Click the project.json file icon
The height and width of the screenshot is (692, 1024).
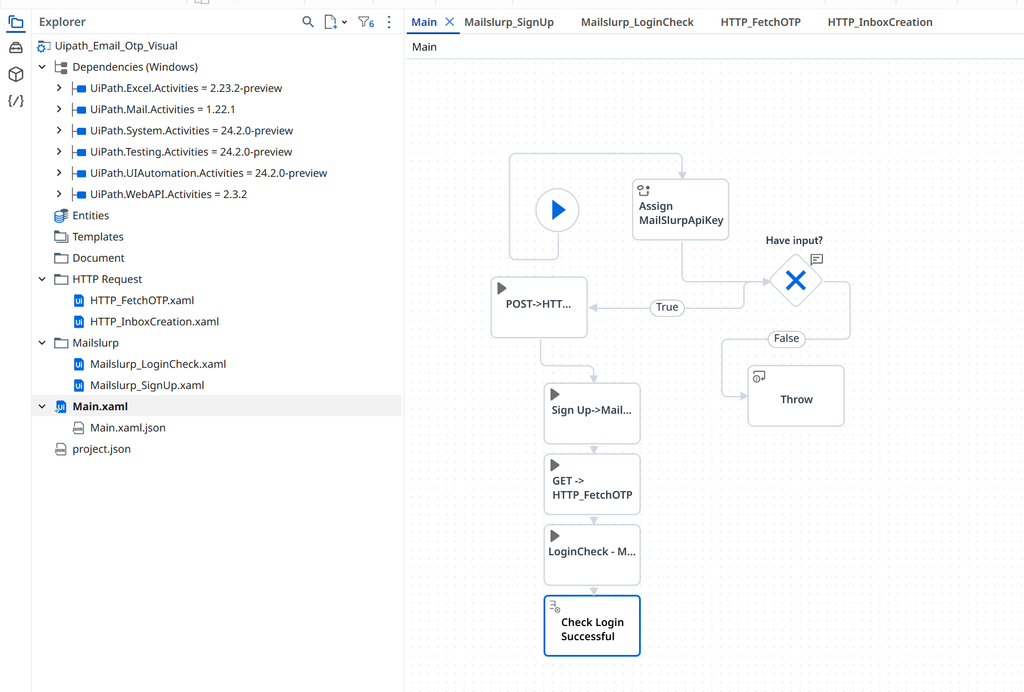(x=61, y=449)
